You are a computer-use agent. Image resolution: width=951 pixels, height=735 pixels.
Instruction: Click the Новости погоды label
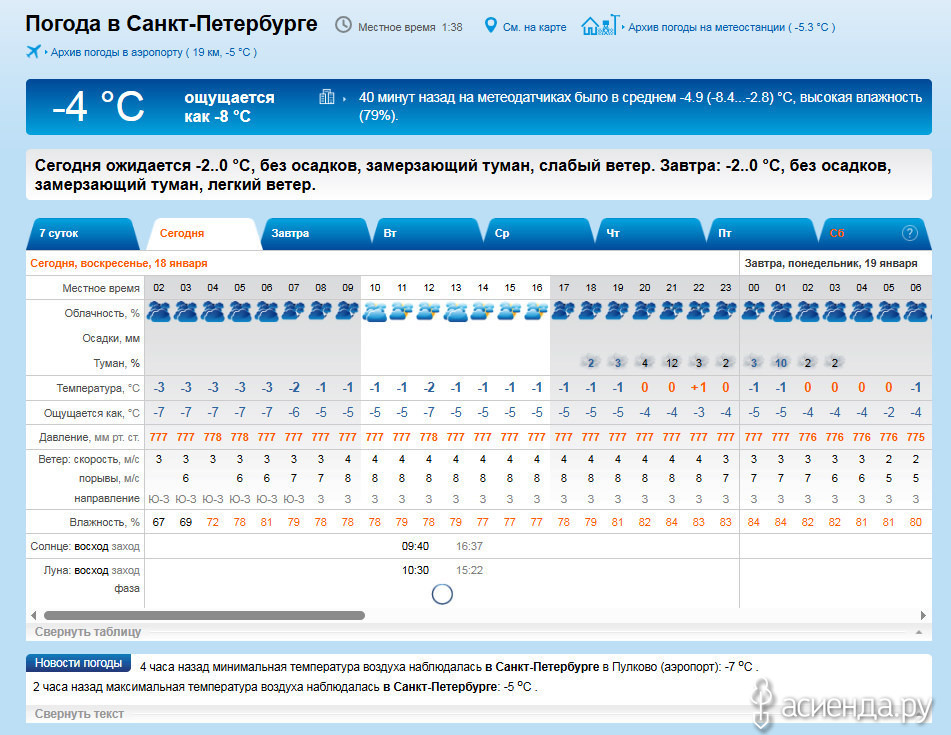click(79, 663)
